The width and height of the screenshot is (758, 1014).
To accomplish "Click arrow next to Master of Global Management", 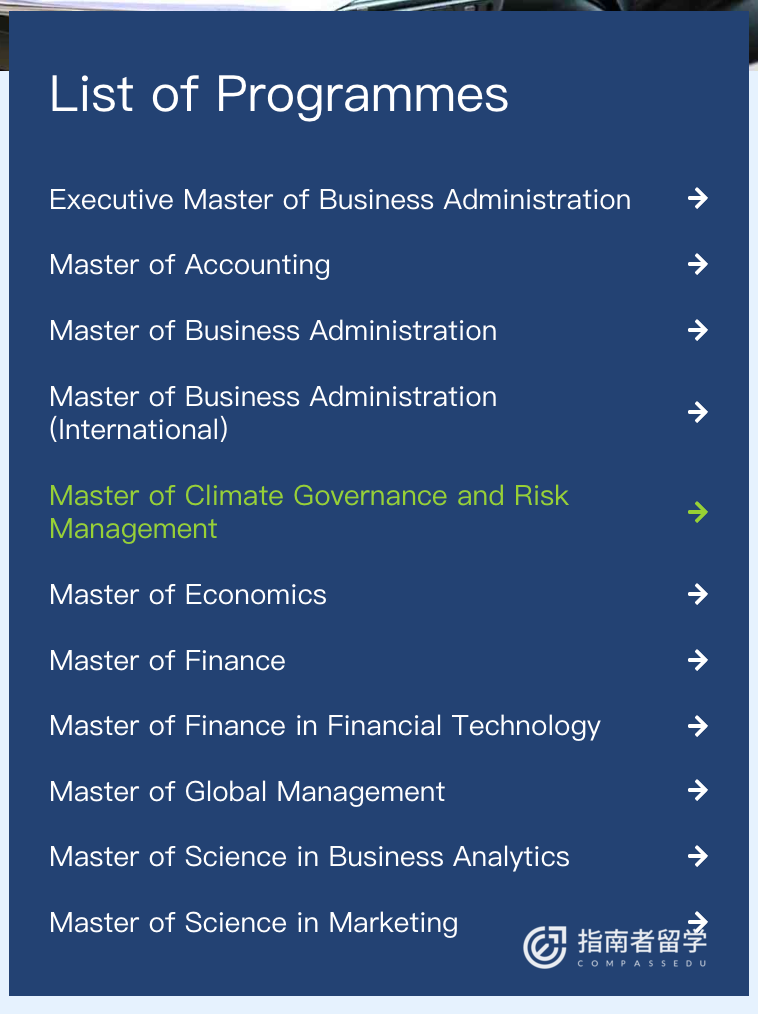I will [698, 790].
